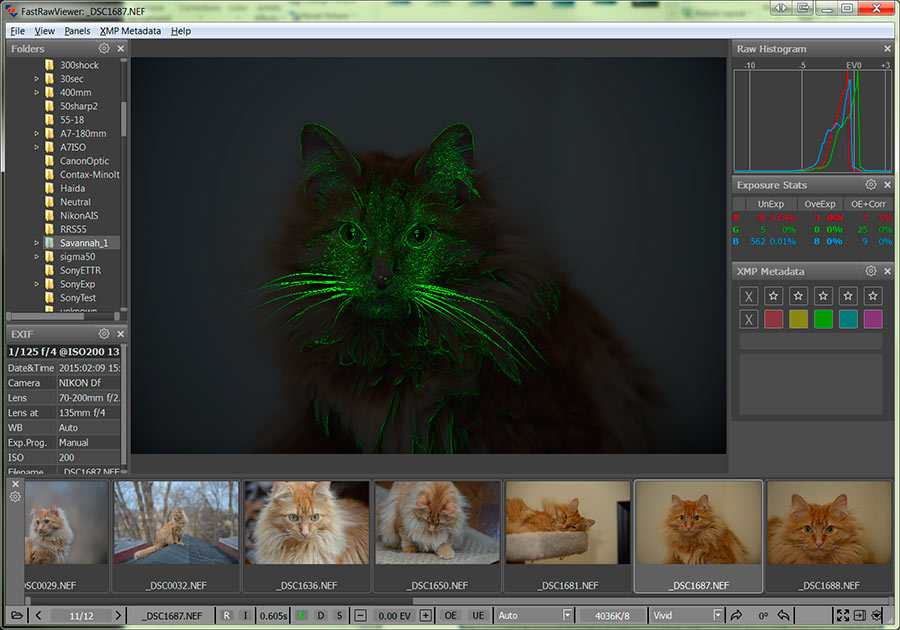
Task: Toggle UE underexposure display
Action: (x=478, y=615)
